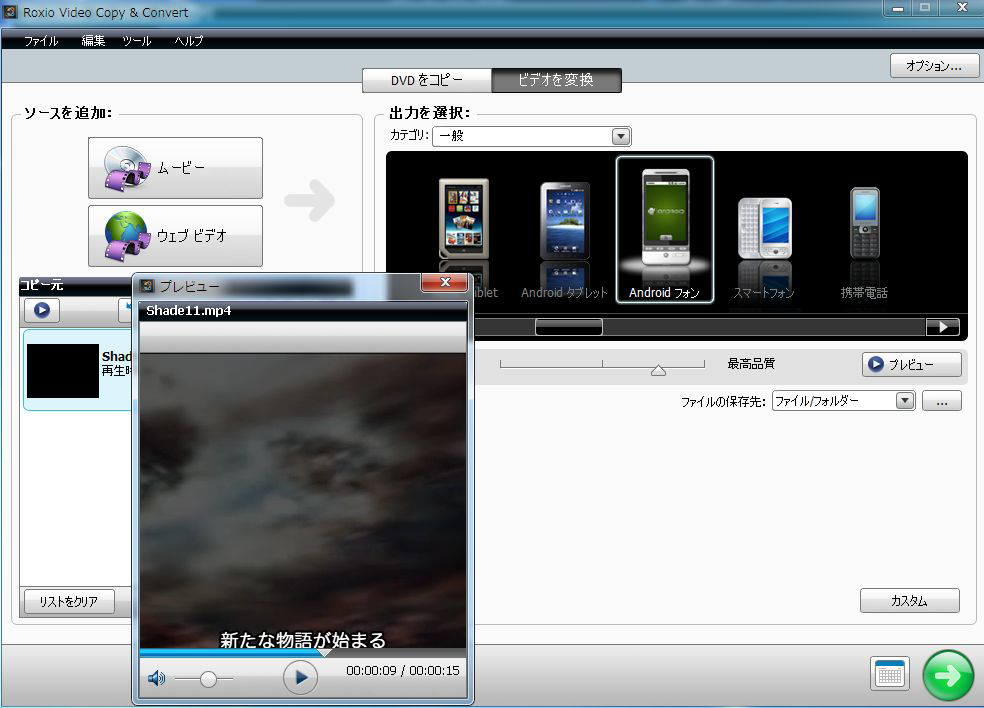Close the プレビュー preview window

445,282
